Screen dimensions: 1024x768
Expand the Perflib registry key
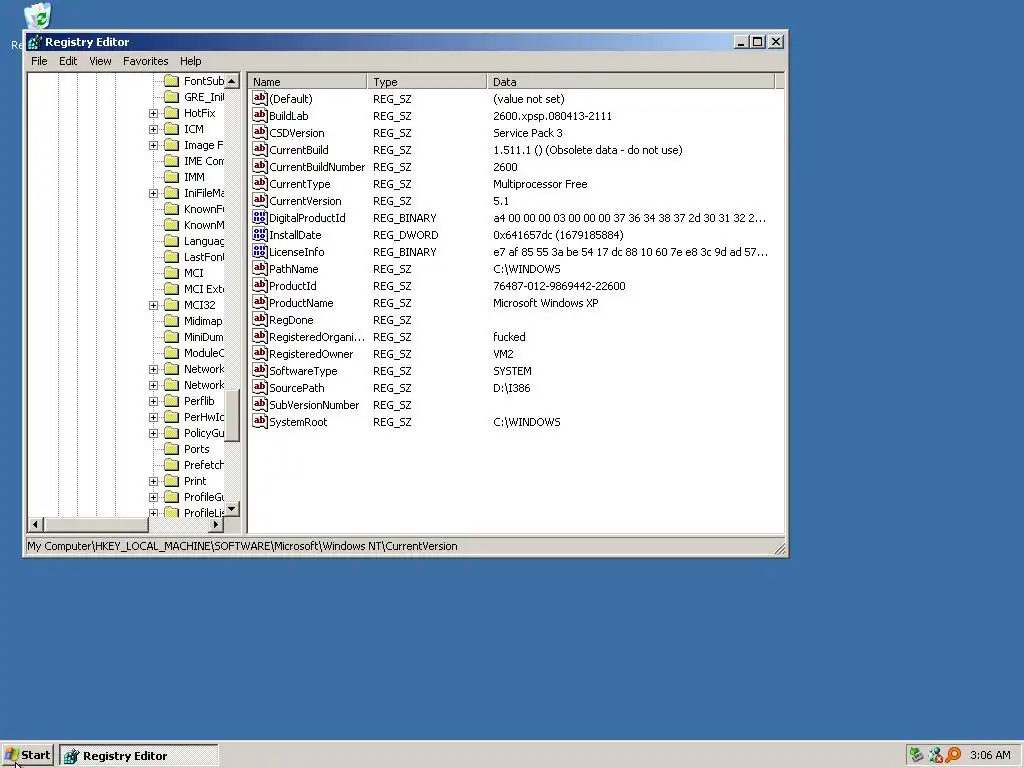(153, 401)
